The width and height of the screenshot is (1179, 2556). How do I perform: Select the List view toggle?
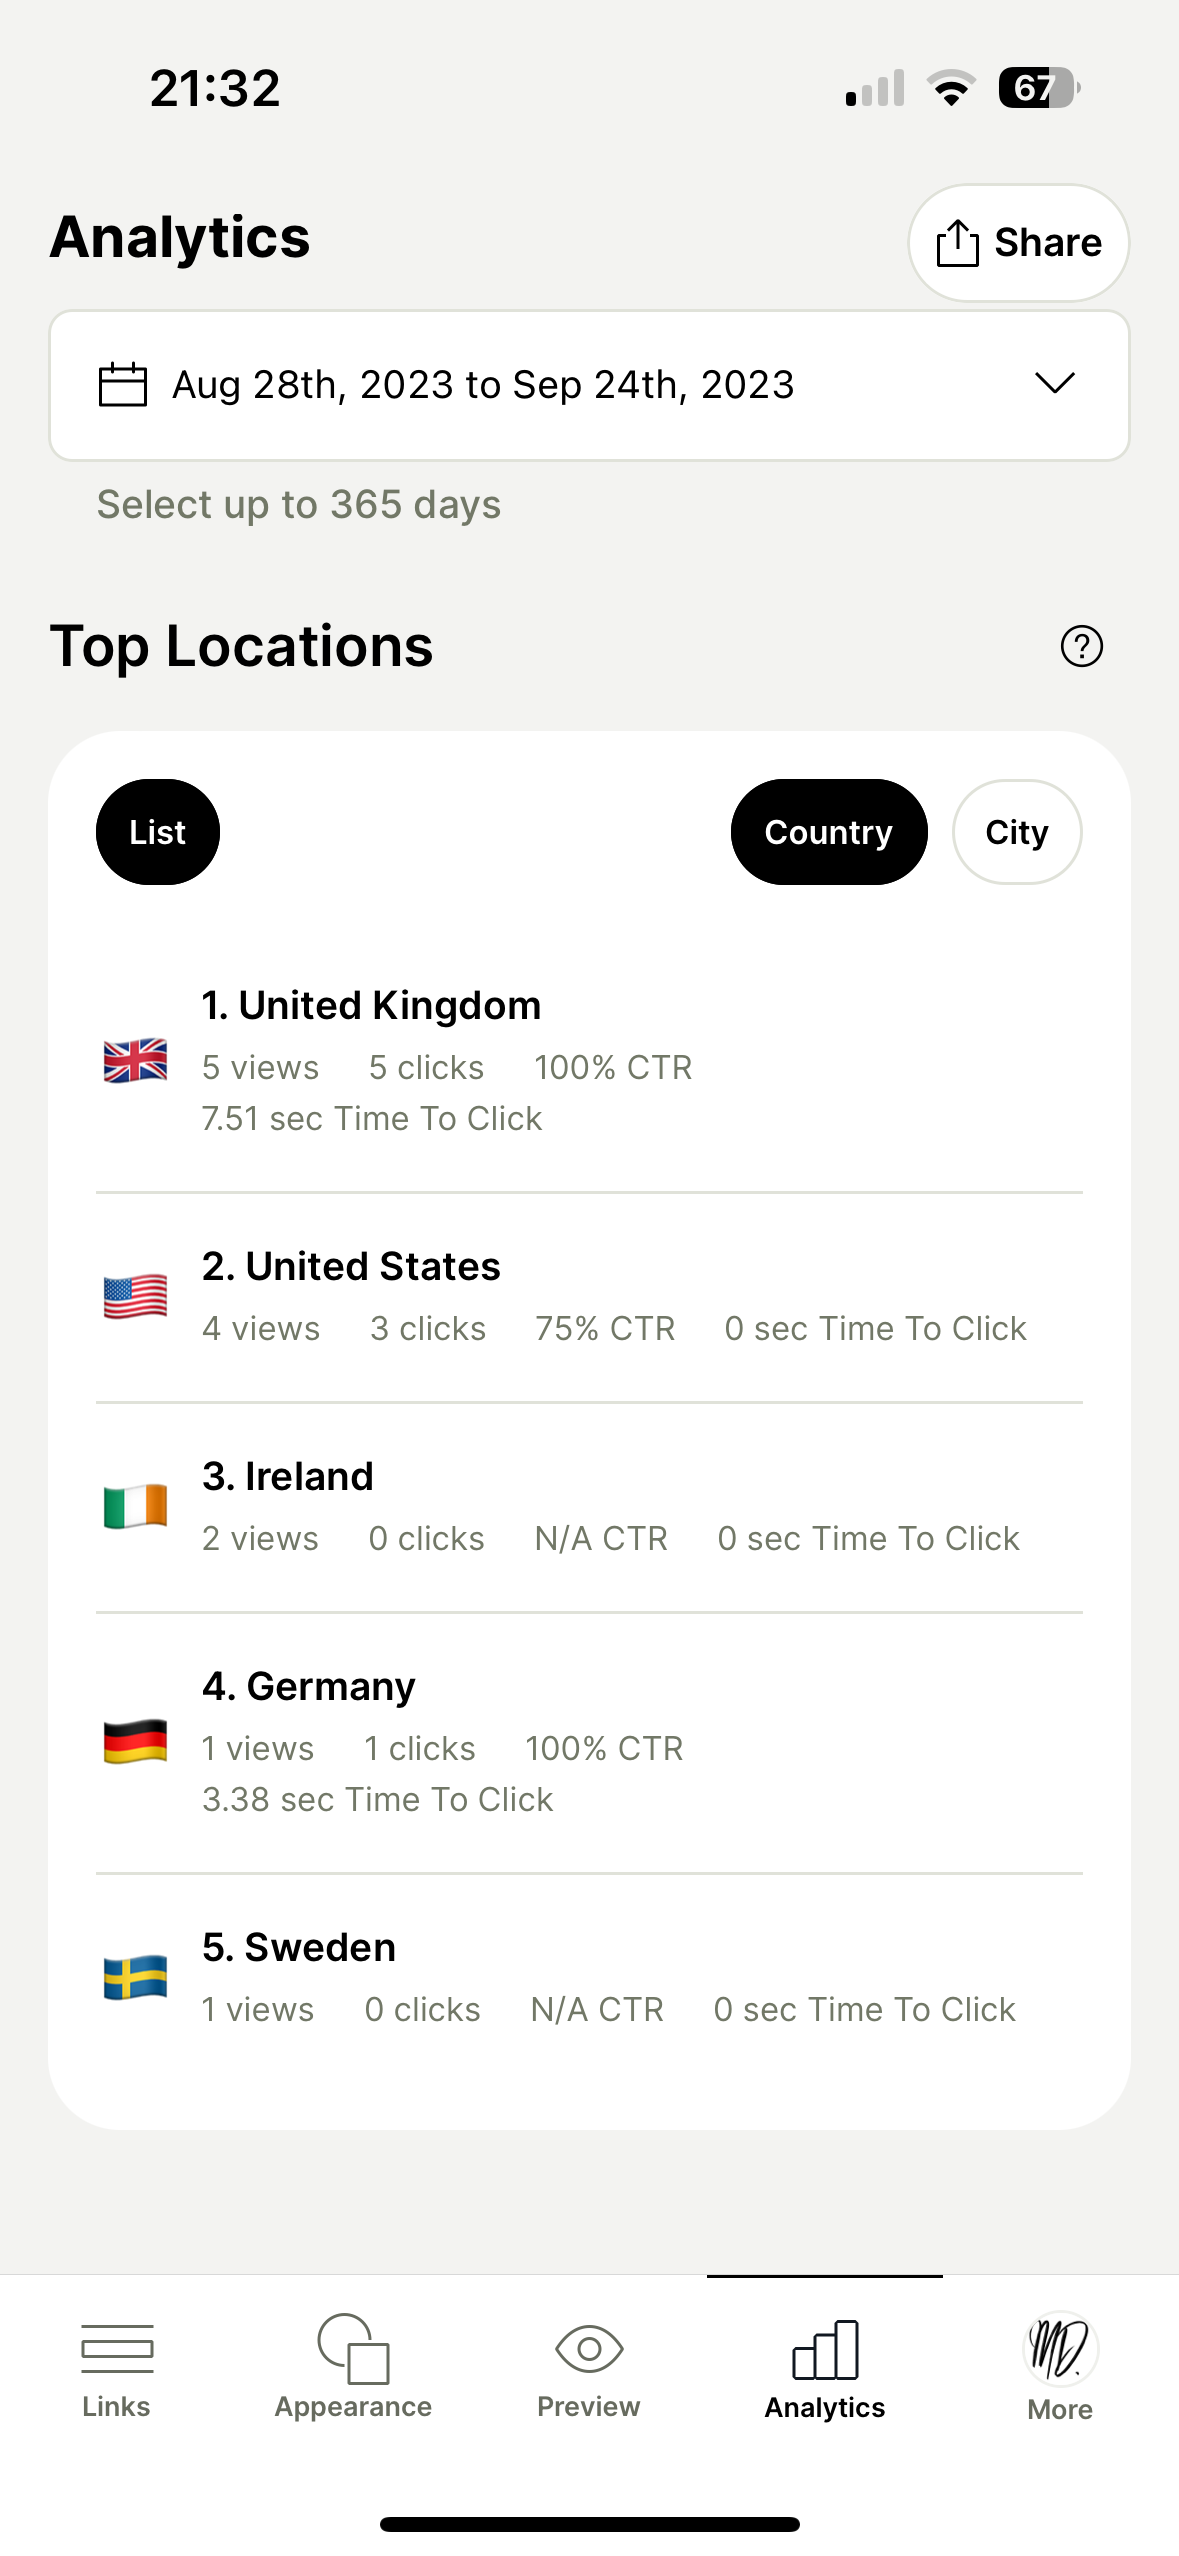(158, 832)
